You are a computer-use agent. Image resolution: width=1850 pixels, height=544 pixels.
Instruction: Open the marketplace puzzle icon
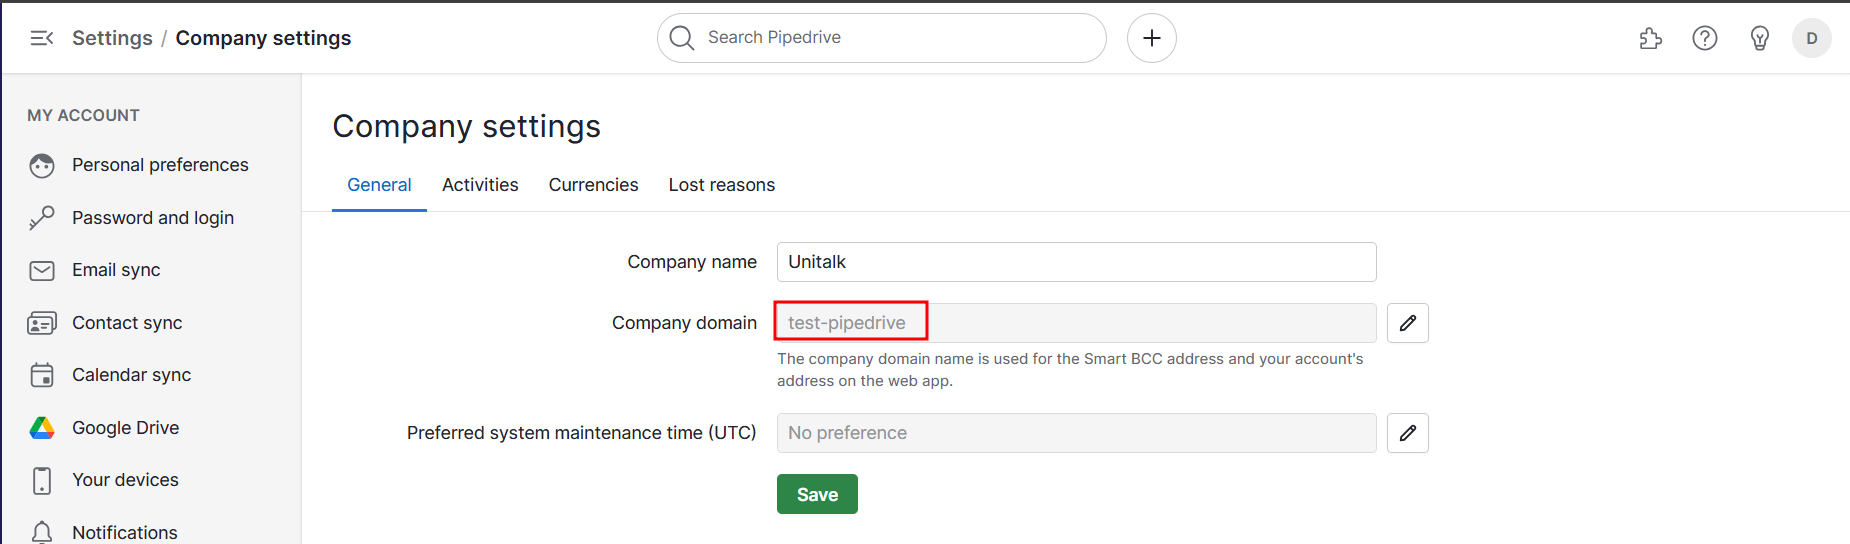click(x=1650, y=38)
